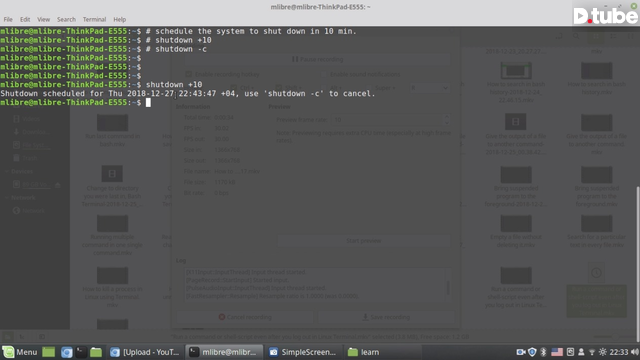The width and height of the screenshot is (640, 360).
Task: Switch to the Upload - YouTube window
Action: tap(145, 352)
